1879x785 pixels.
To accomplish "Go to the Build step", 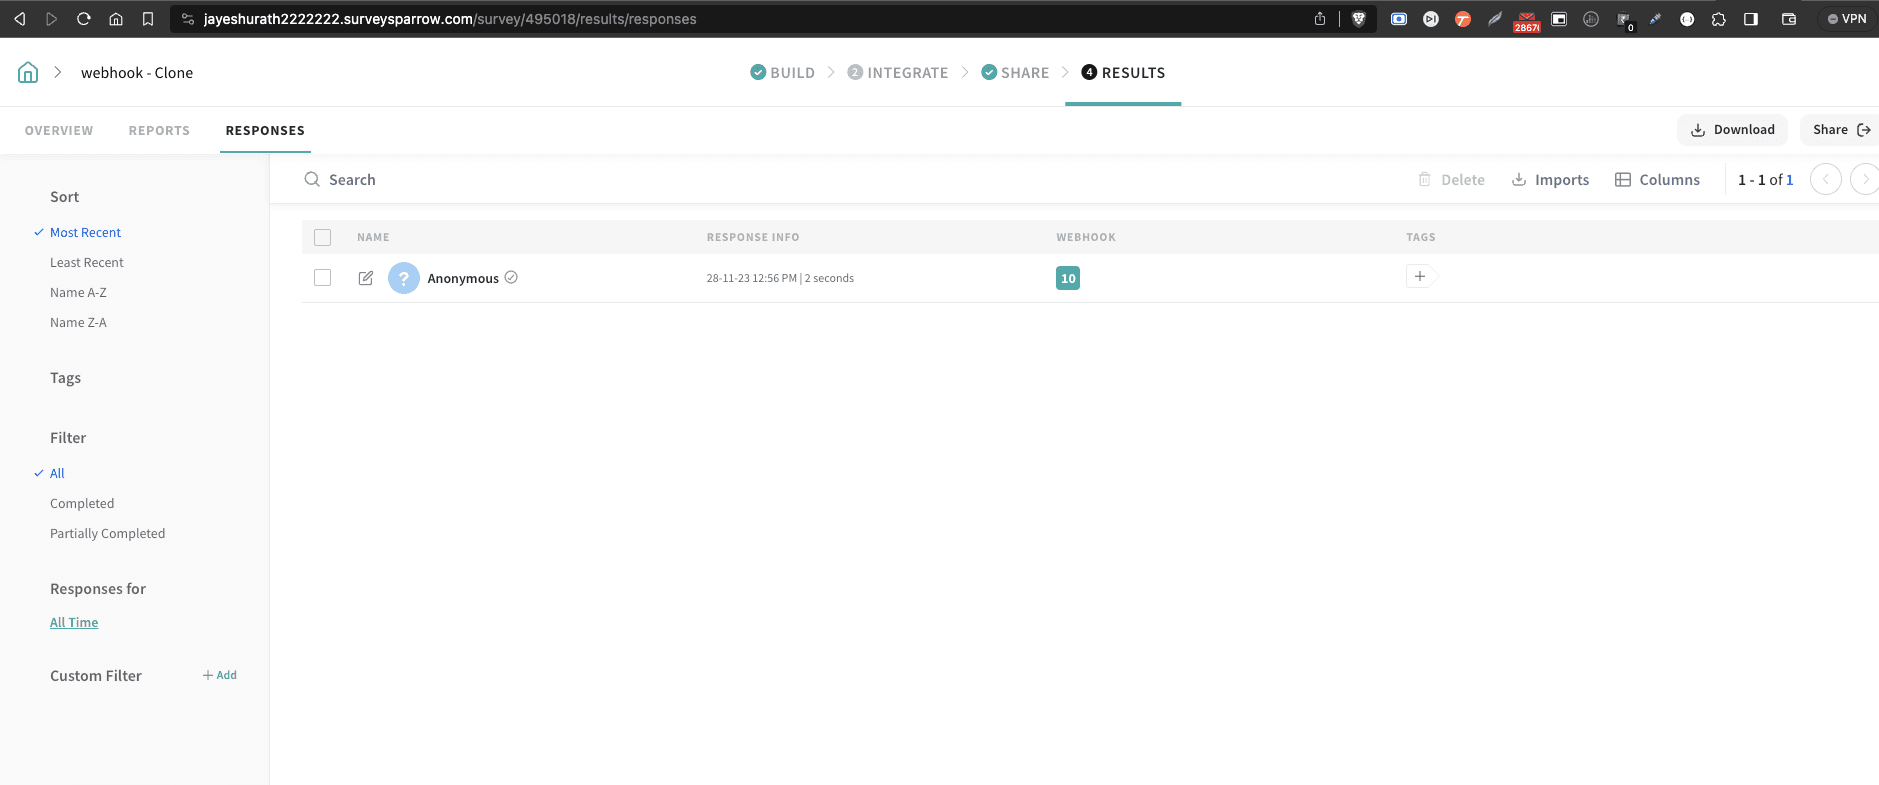I will 783,73.
